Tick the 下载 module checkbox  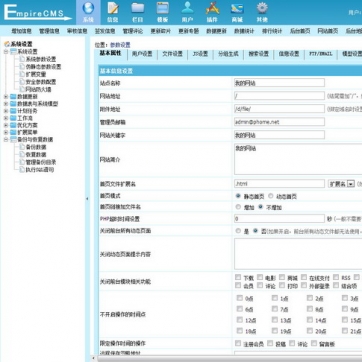click(238, 277)
